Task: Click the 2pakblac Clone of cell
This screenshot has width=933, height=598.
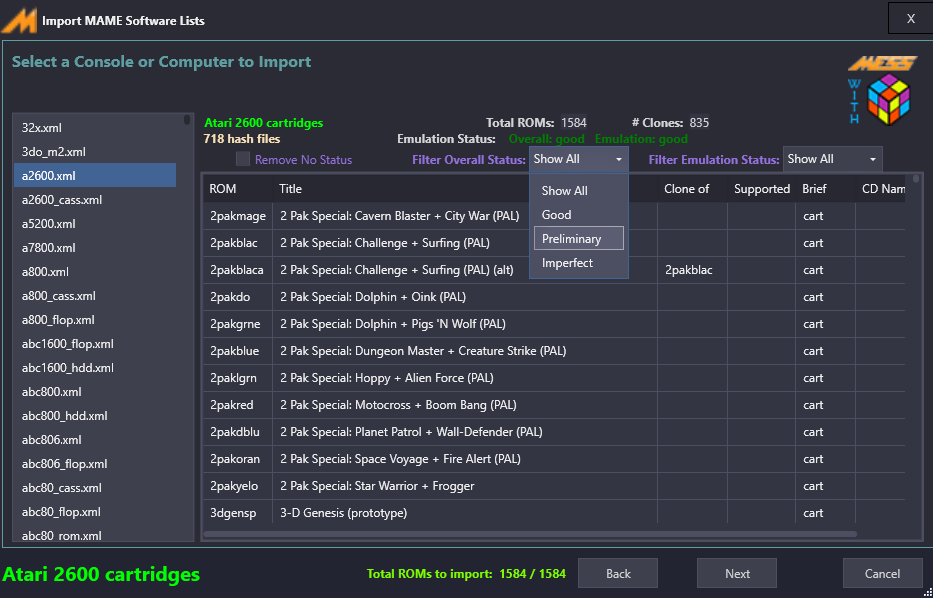Action: (692, 270)
